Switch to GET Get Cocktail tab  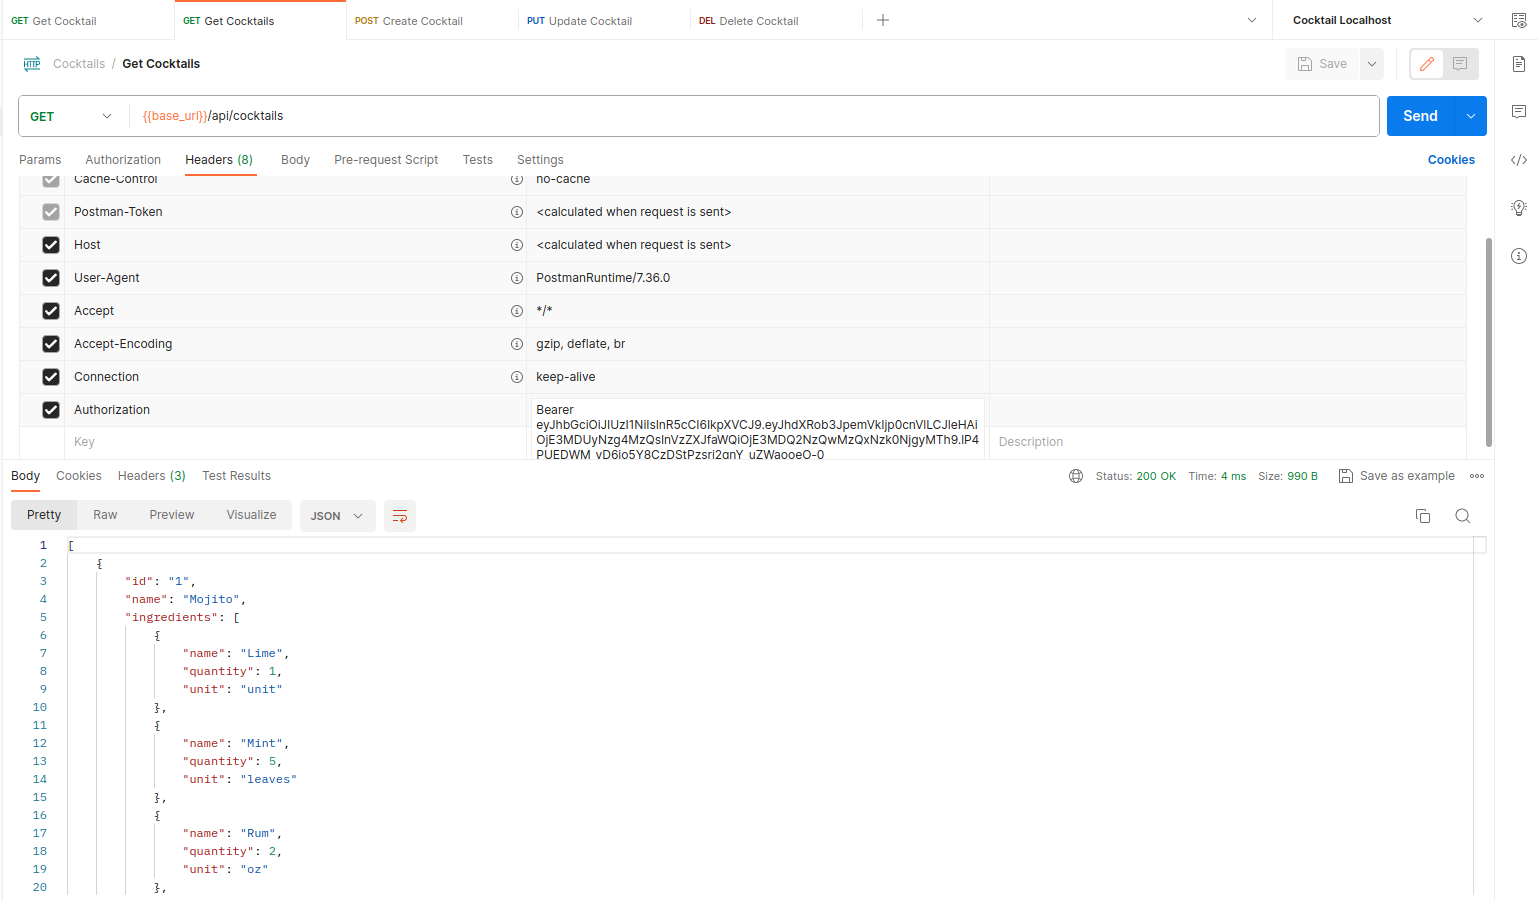click(x=87, y=20)
